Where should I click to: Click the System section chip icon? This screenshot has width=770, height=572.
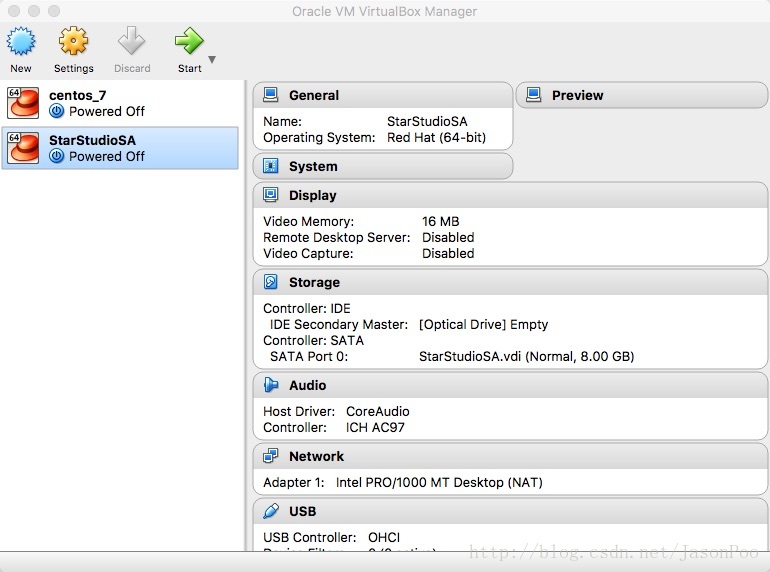pos(271,166)
